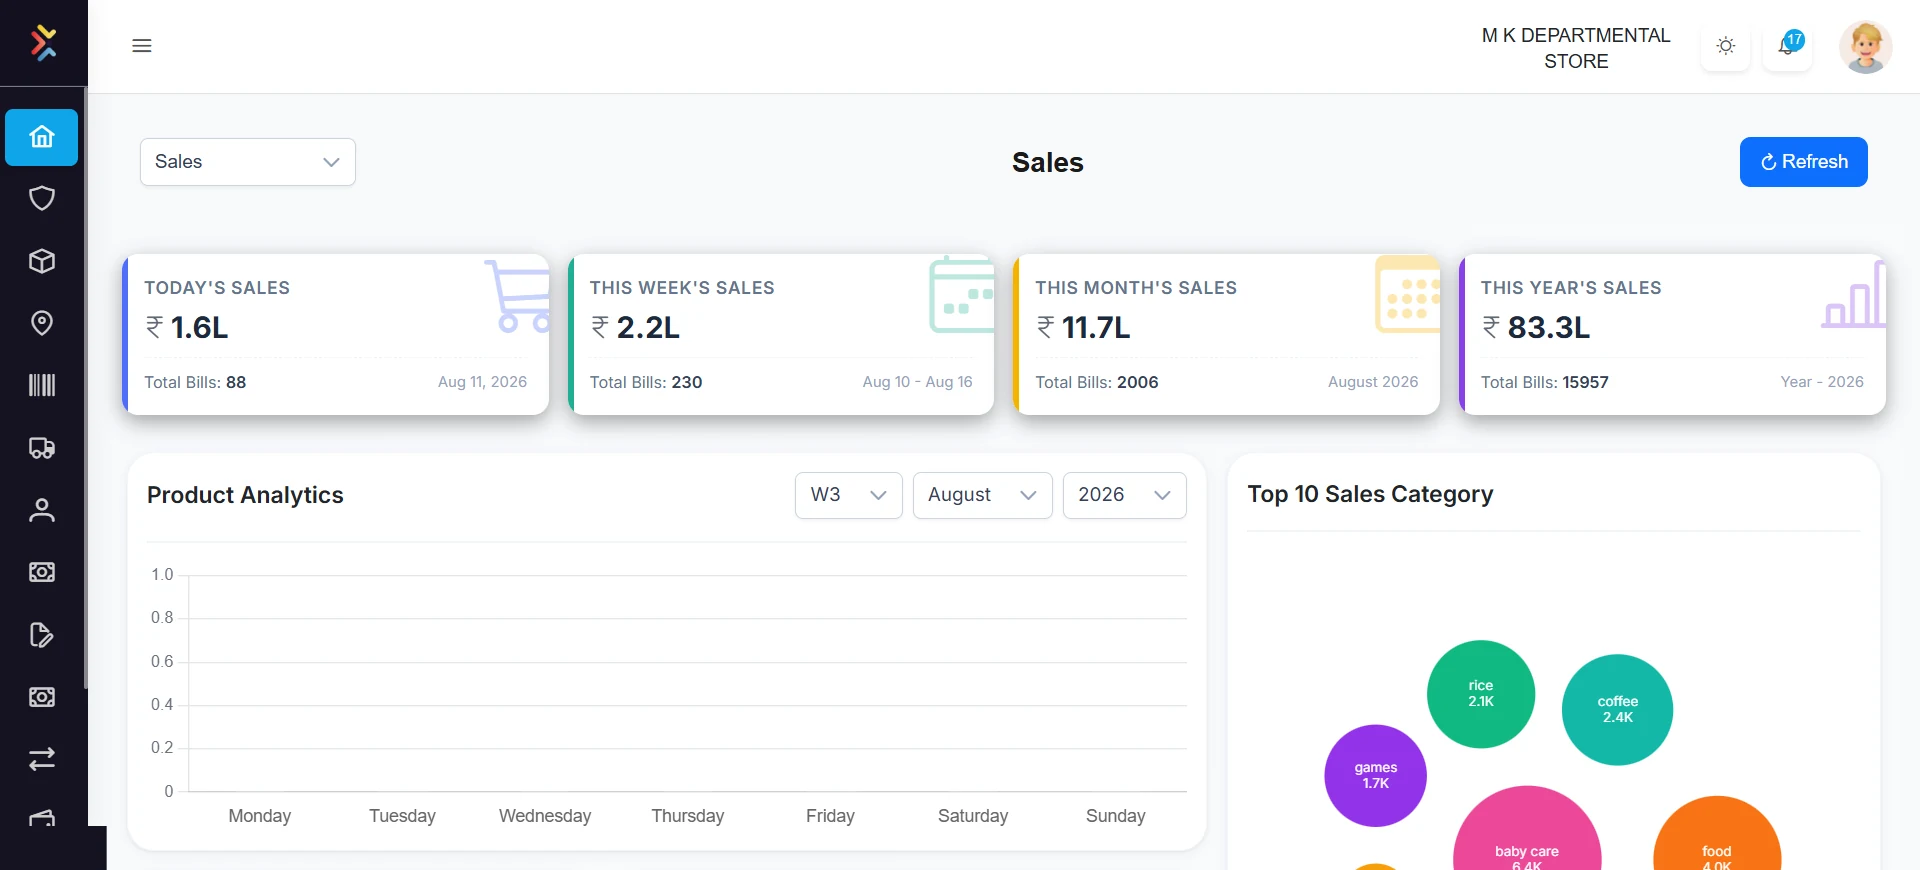Screen dimensions: 1920x870
Task: Open the W3 week dropdown
Action: click(849, 495)
